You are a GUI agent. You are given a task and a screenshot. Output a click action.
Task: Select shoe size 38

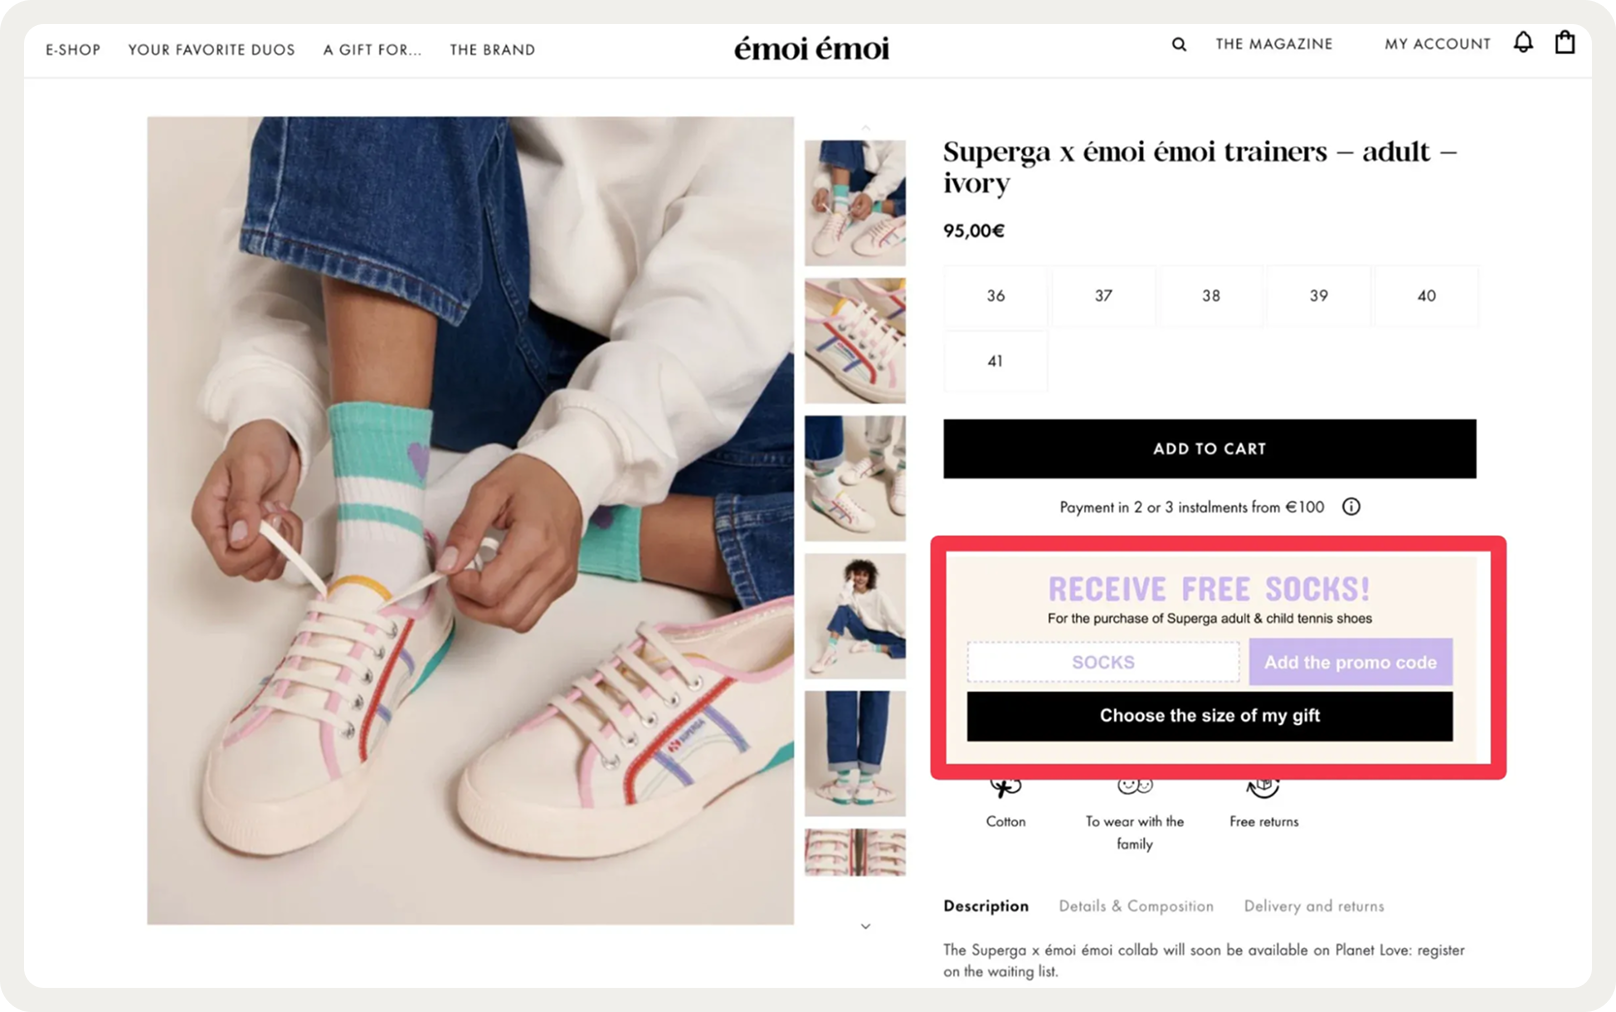(x=1211, y=296)
